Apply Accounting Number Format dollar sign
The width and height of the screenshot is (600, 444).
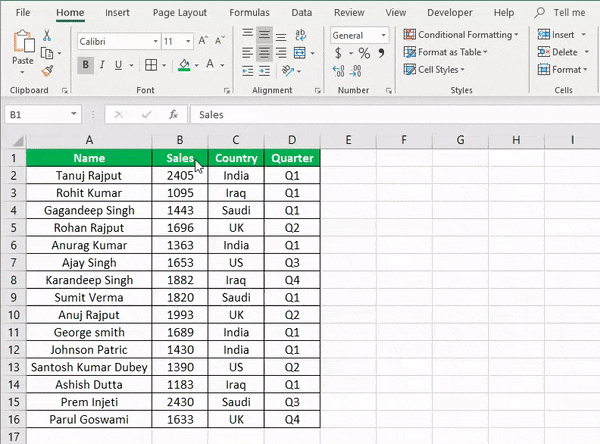(x=338, y=53)
